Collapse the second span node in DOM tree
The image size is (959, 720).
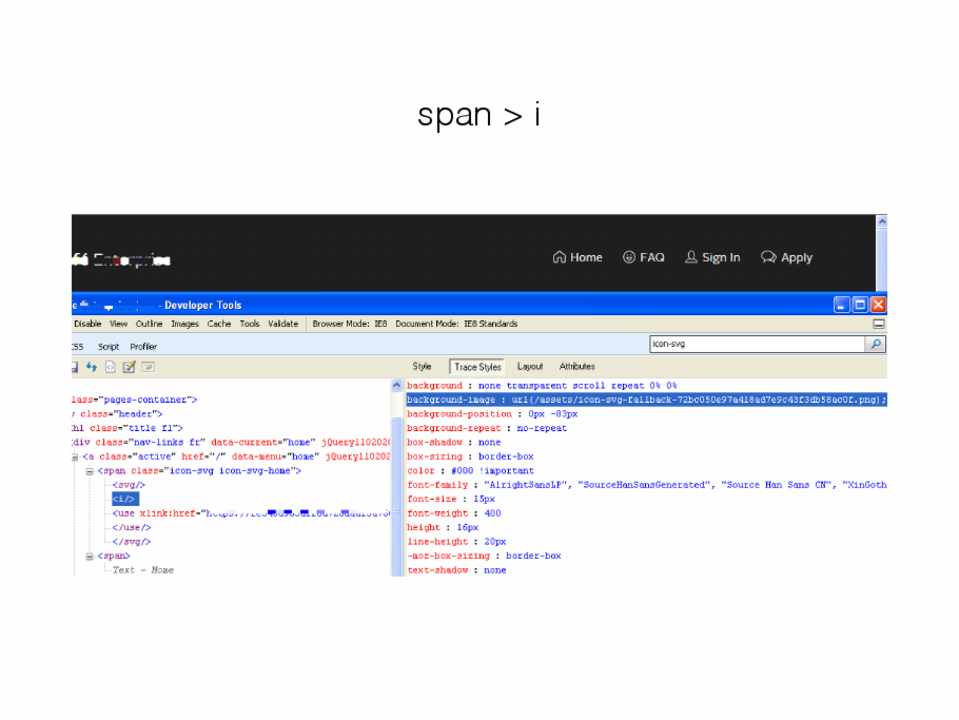coord(89,556)
